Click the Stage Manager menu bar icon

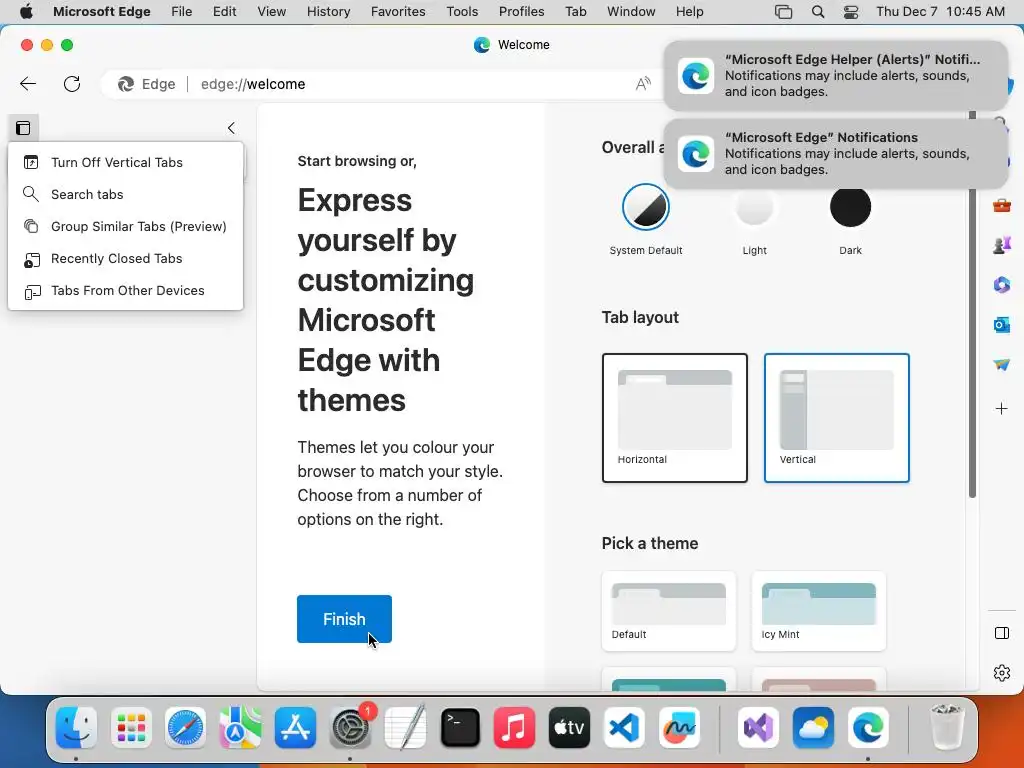[x=784, y=12]
